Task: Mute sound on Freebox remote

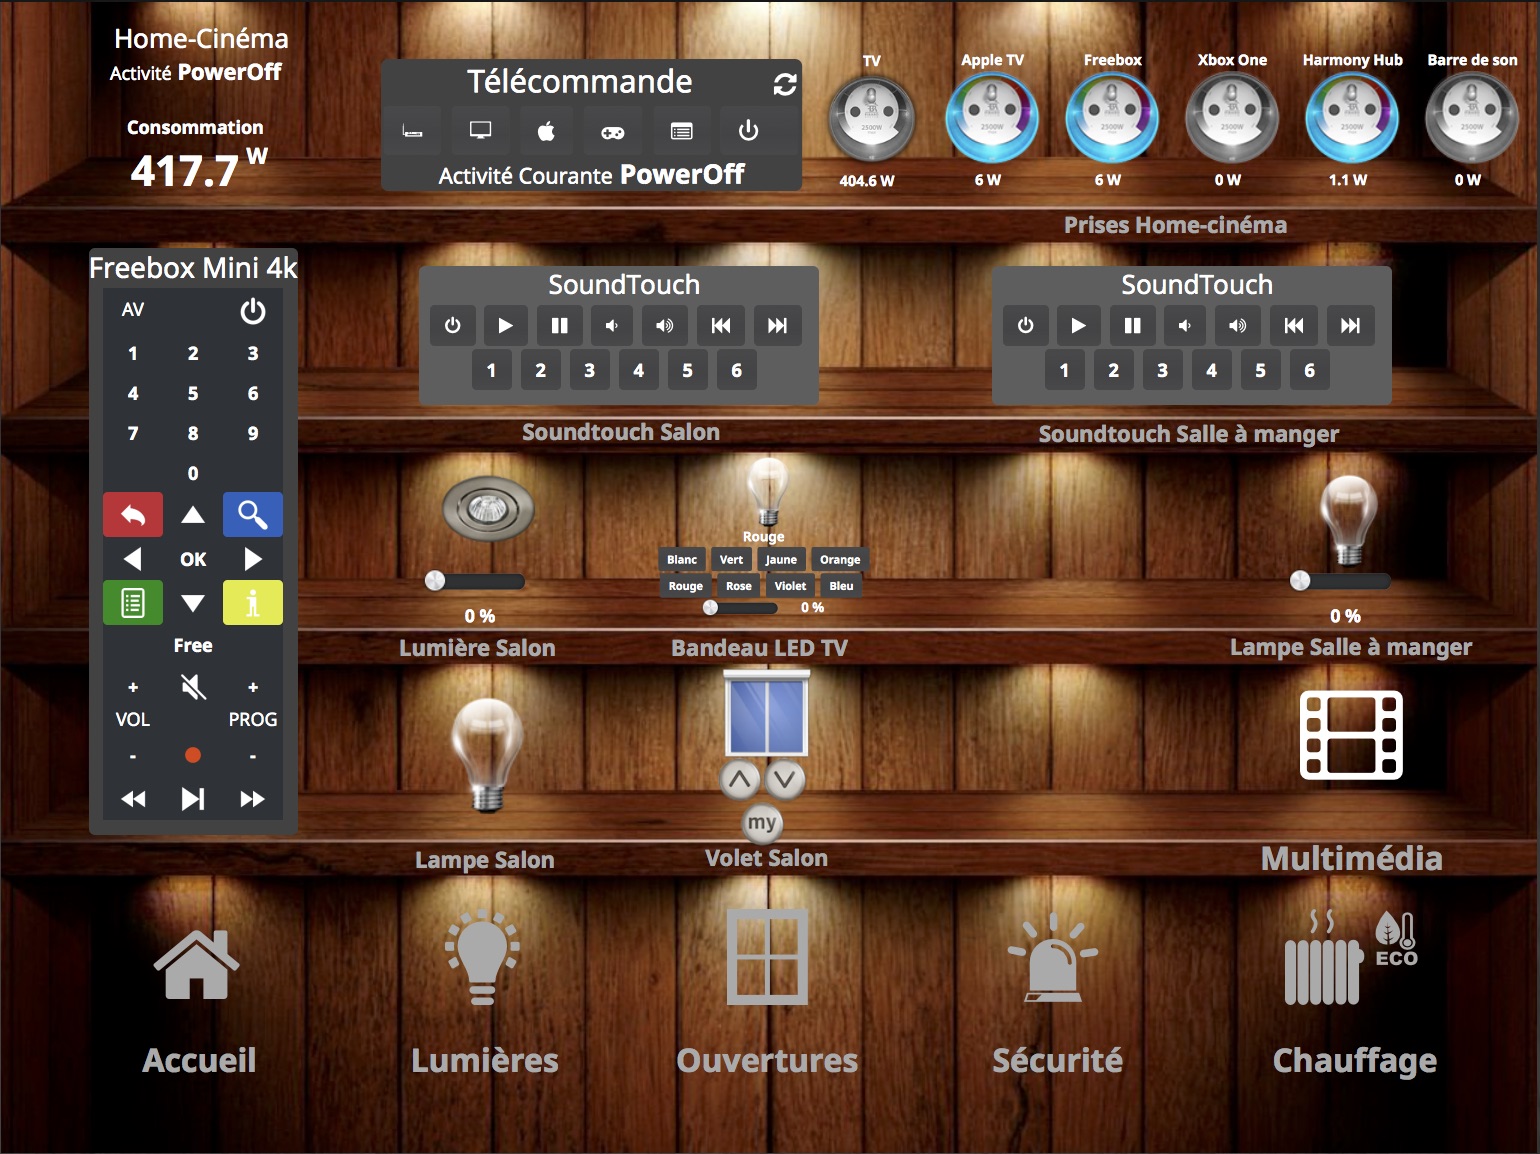Action: (193, 686)
